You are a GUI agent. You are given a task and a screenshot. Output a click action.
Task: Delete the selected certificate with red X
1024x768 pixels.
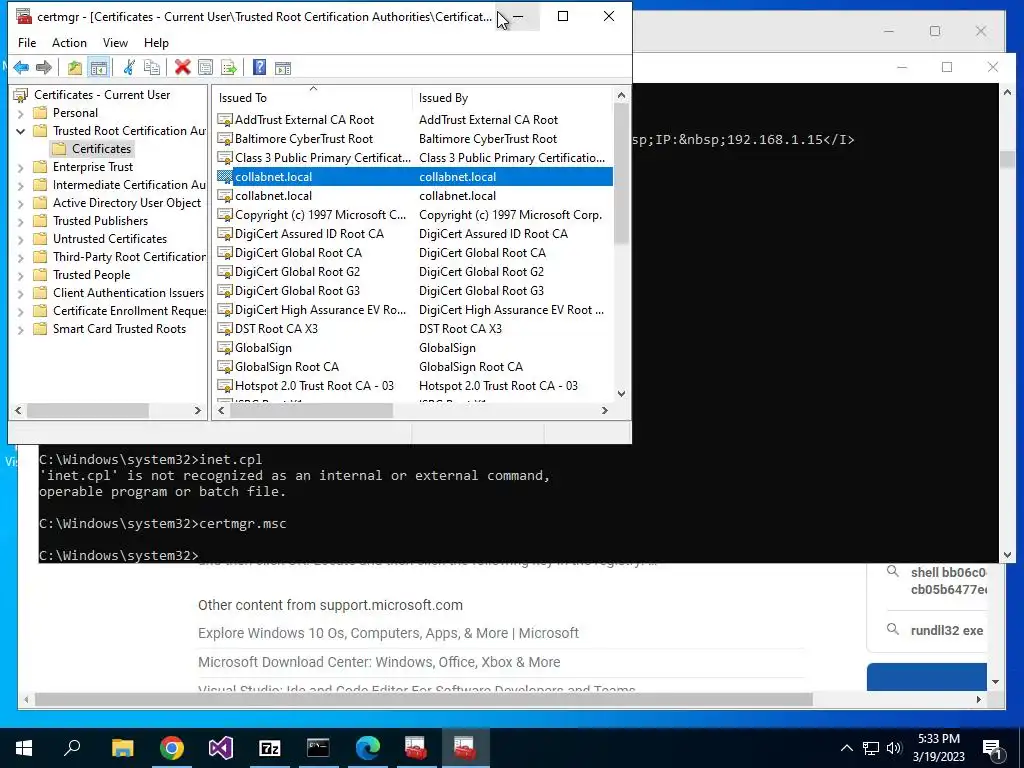pyautogui.click(x=183, y=67)
